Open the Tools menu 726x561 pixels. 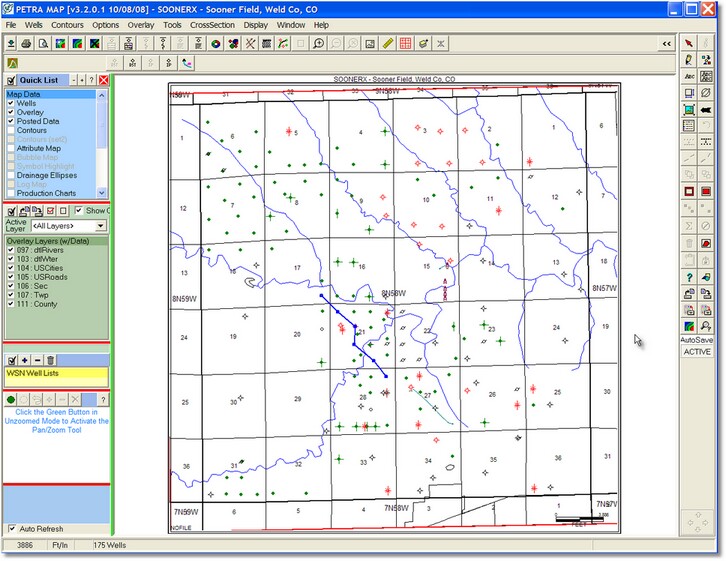click(x=172, y=25)
